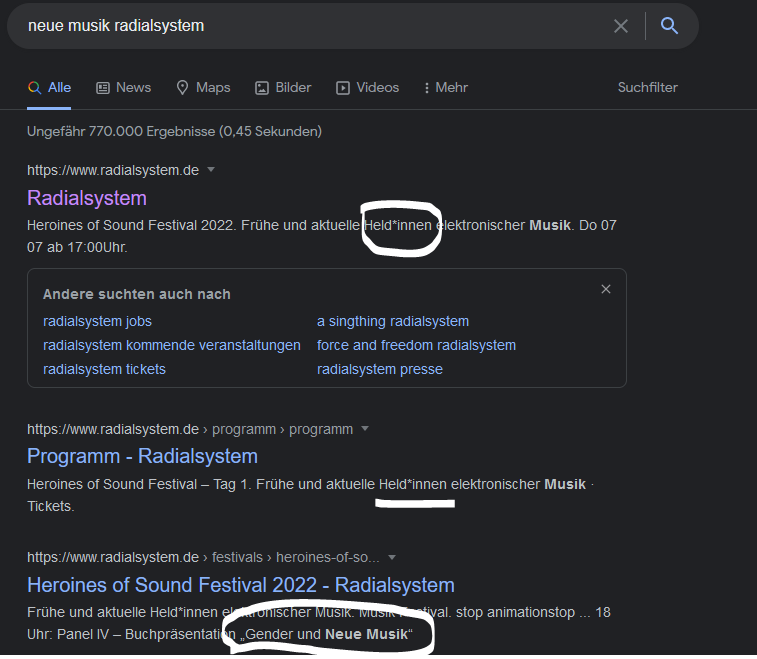Open dropdown arrow next to festivals › heroines-of-so... URL

392,557
